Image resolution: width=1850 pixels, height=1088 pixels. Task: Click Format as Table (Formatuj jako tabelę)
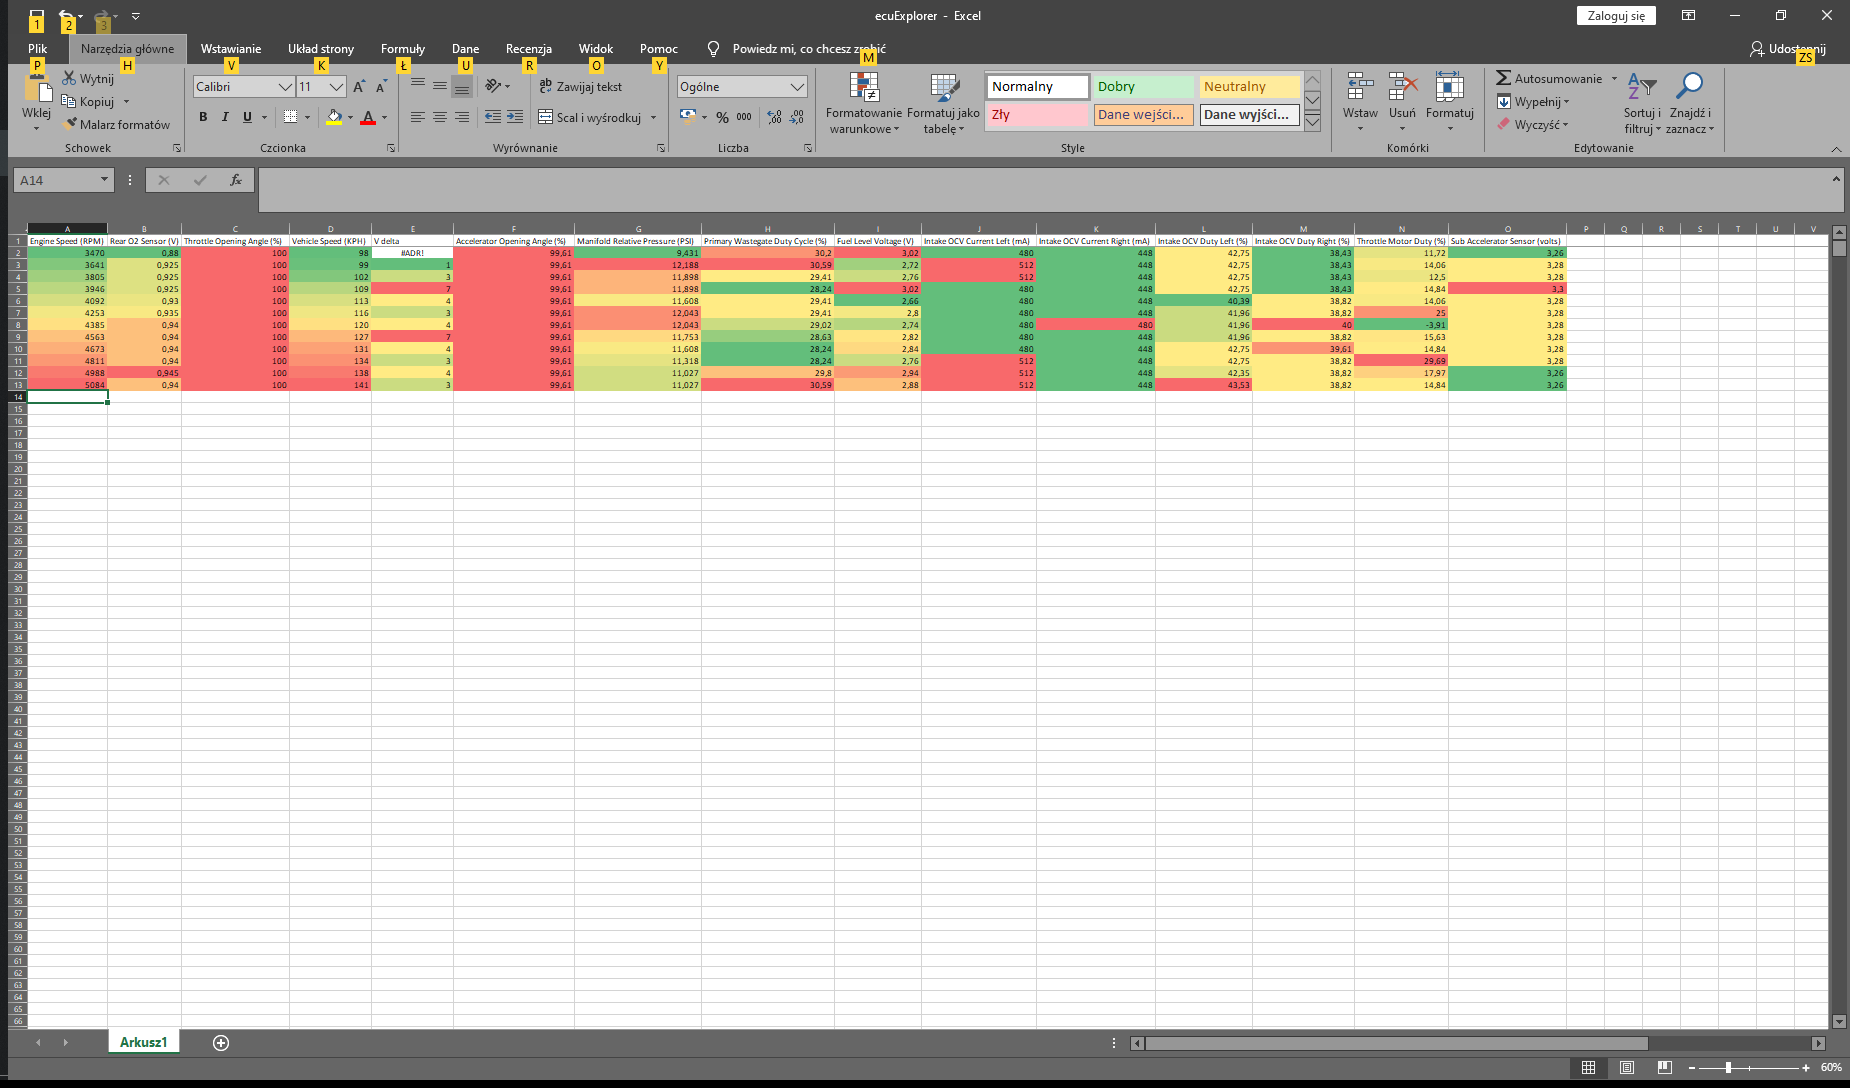click(943, 103)
